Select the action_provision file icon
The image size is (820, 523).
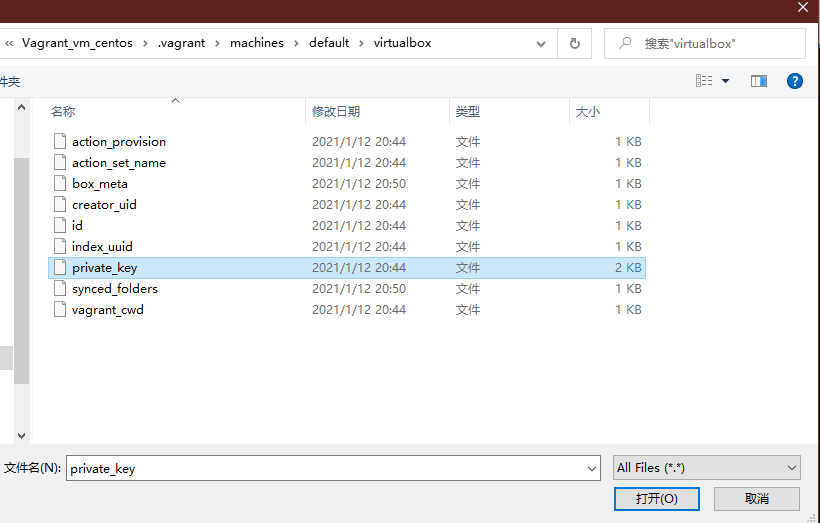click(60, 142)
